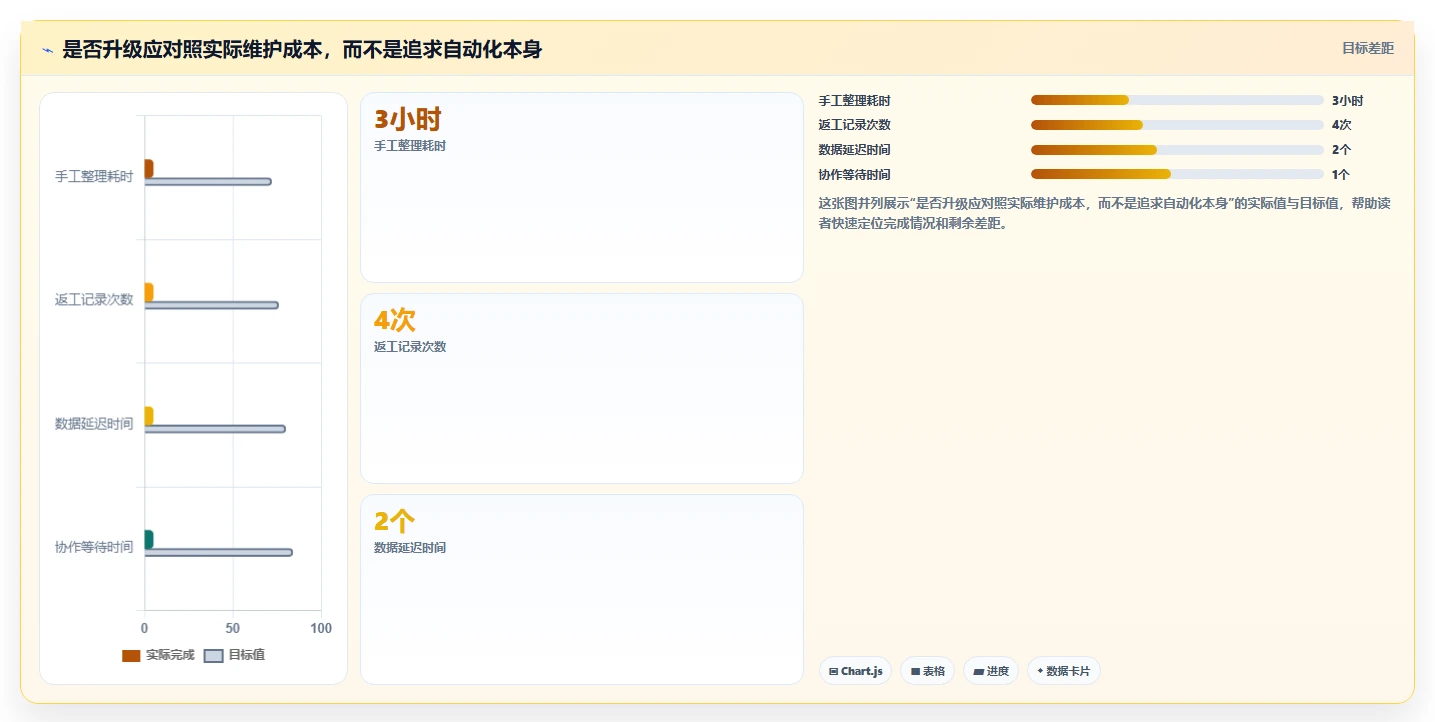Click the 返工记录次数 target bar in chart
Image resolution: width=1435 pixels, height=722 pixels.
(x=211, y=305)
